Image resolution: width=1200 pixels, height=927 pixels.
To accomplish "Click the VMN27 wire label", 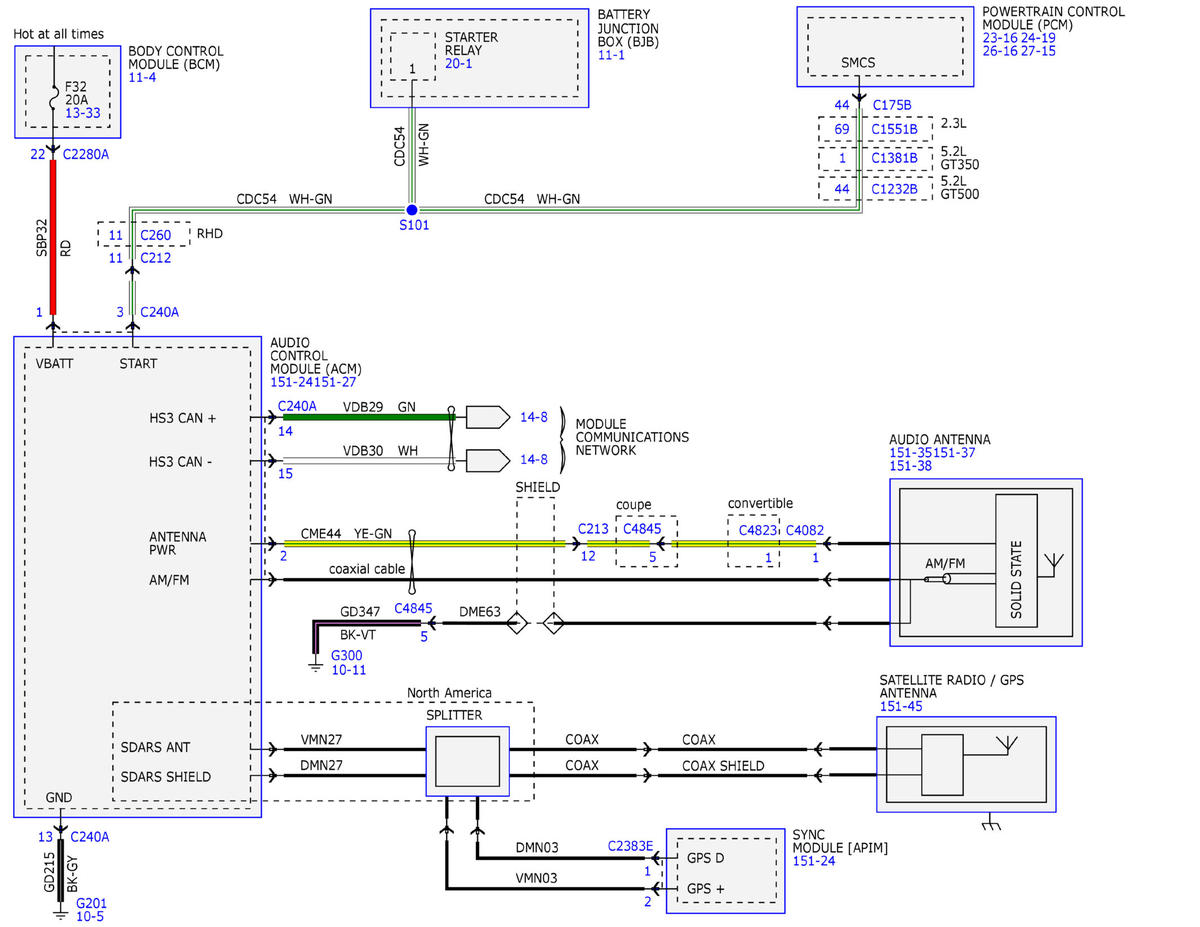I will pyautogui.click(x=321, y=739).
